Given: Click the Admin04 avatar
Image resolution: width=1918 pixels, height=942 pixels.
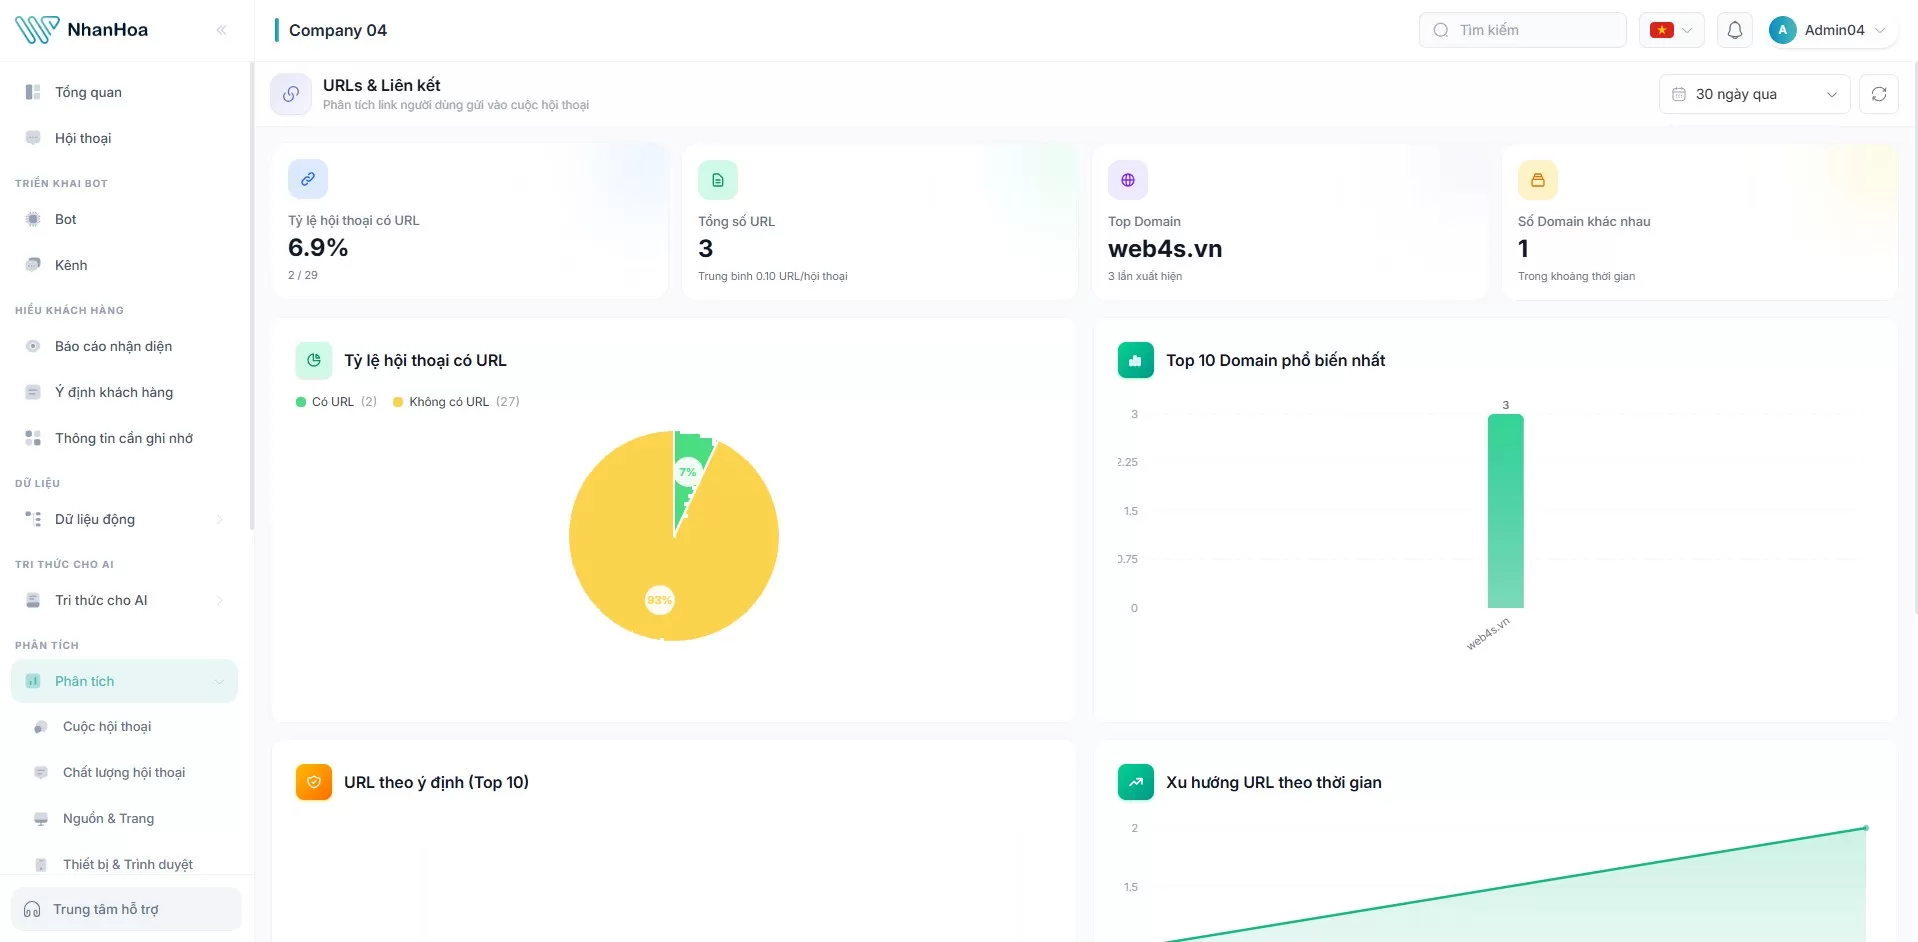Looking at the screenshot, I should (x=1782, y=30).
